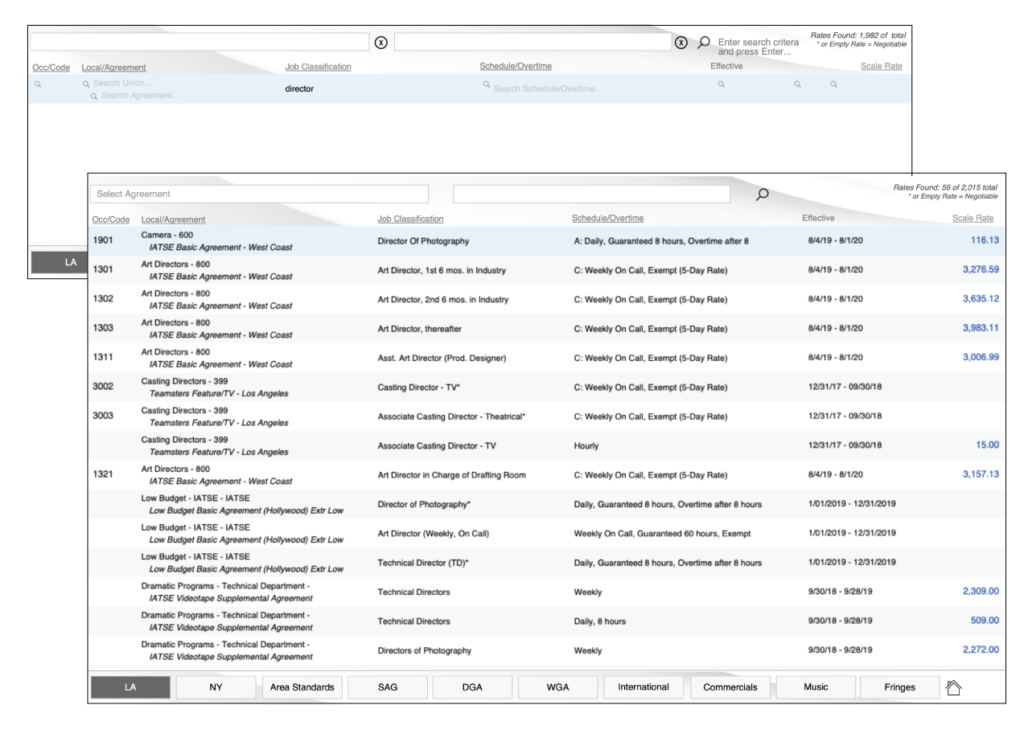
Task: Click the search magnifier in back window header
Action: (x=703, y=42)
